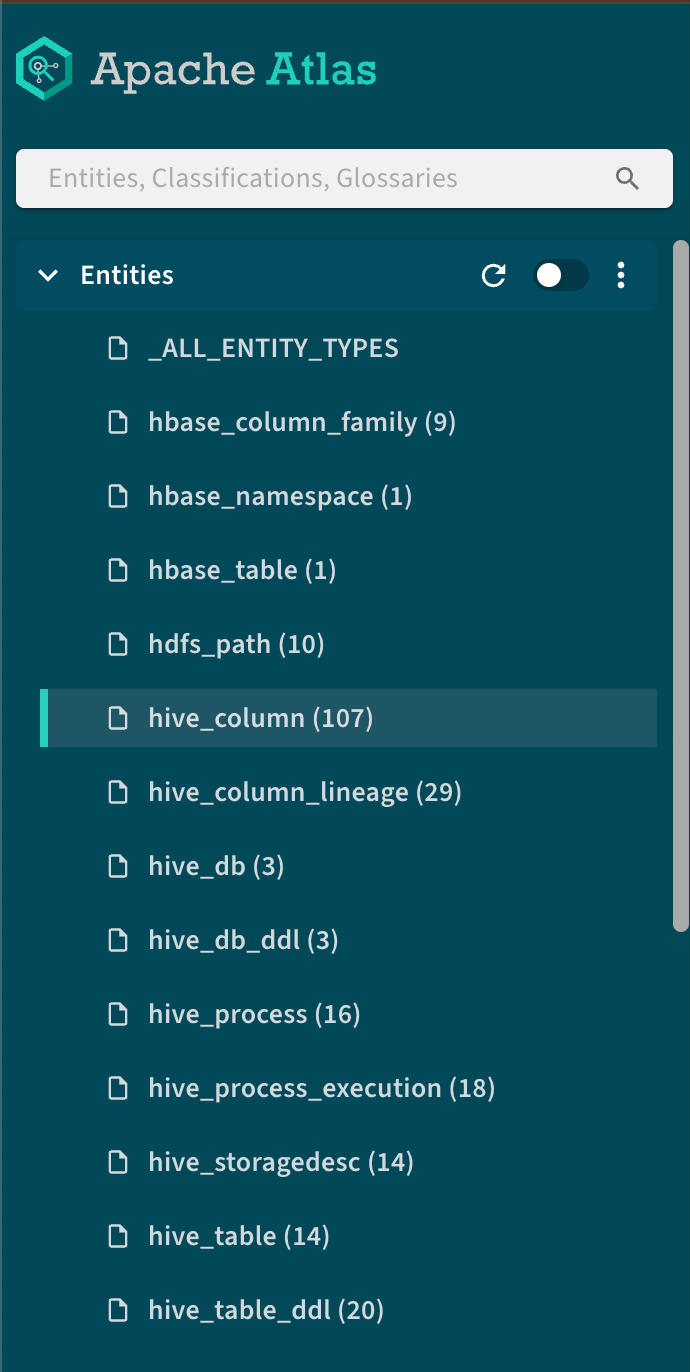
Task: Refresh the Entities list
Action: (494, 276)
